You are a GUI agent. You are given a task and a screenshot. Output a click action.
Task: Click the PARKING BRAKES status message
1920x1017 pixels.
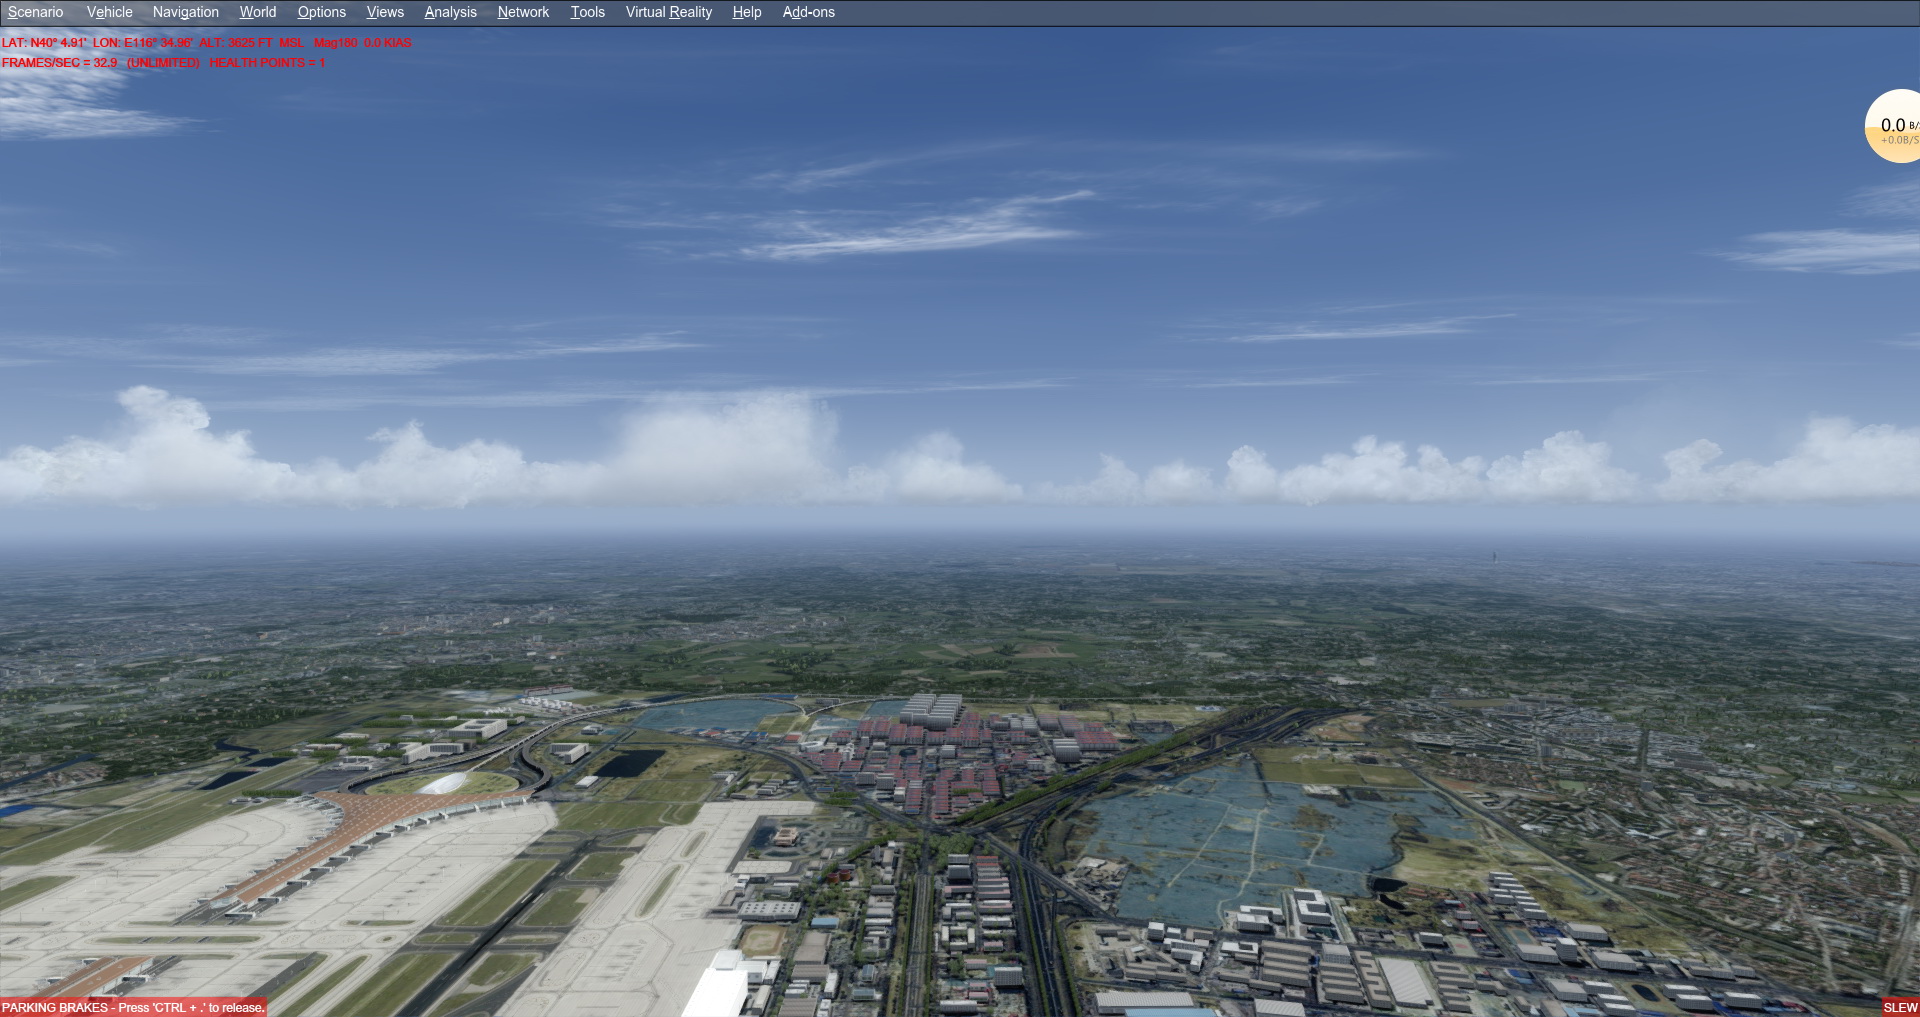point(133,1008)
